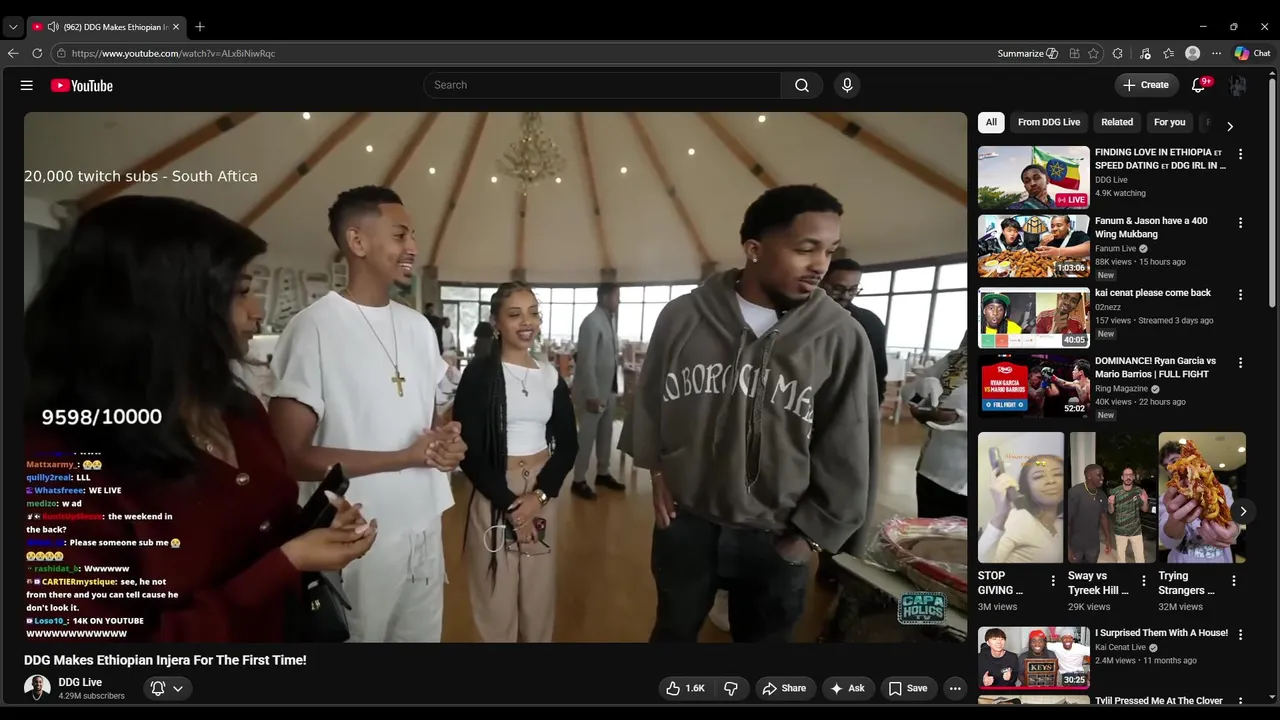The height and width of the screenshot is (720, 1280).
Task: Click the browser address bar URL
Action: pos(173,53)
